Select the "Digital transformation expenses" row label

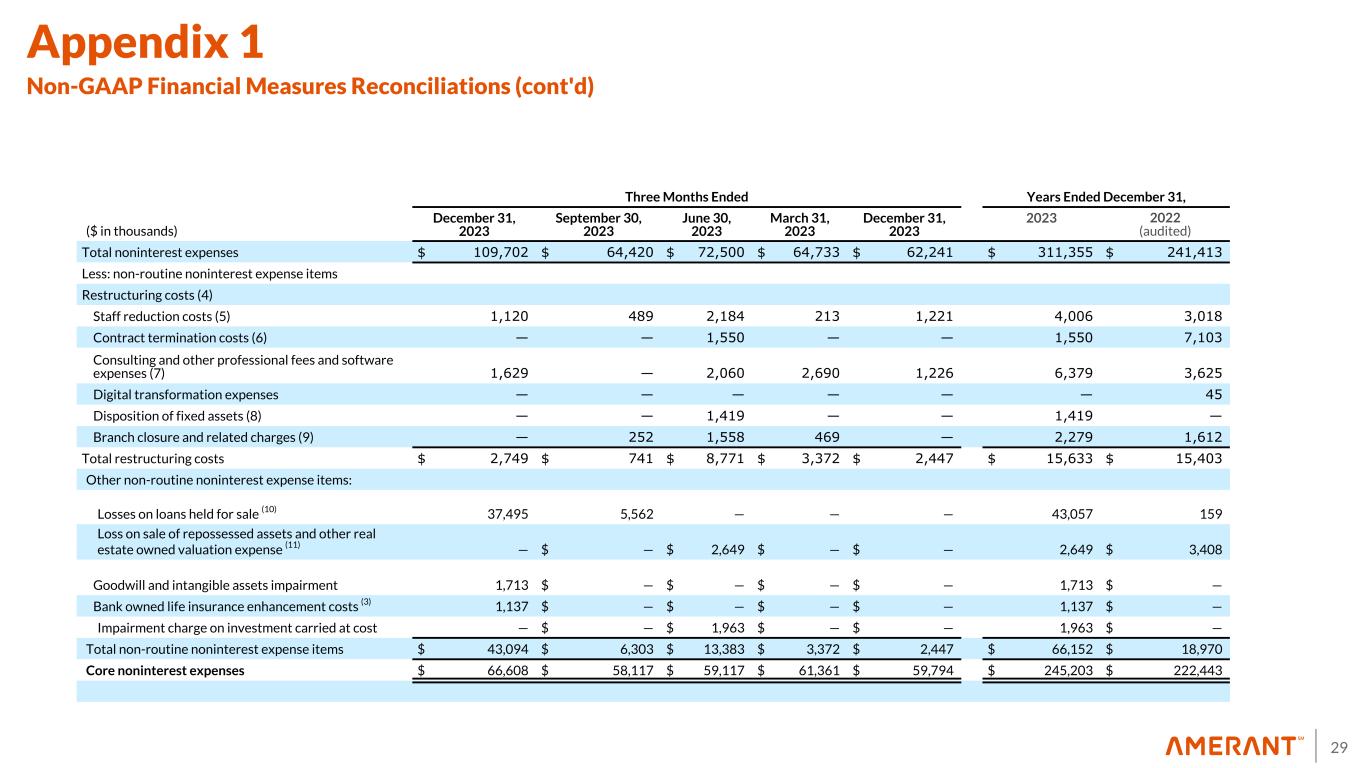pyautogui.click(x=185, y=395)
